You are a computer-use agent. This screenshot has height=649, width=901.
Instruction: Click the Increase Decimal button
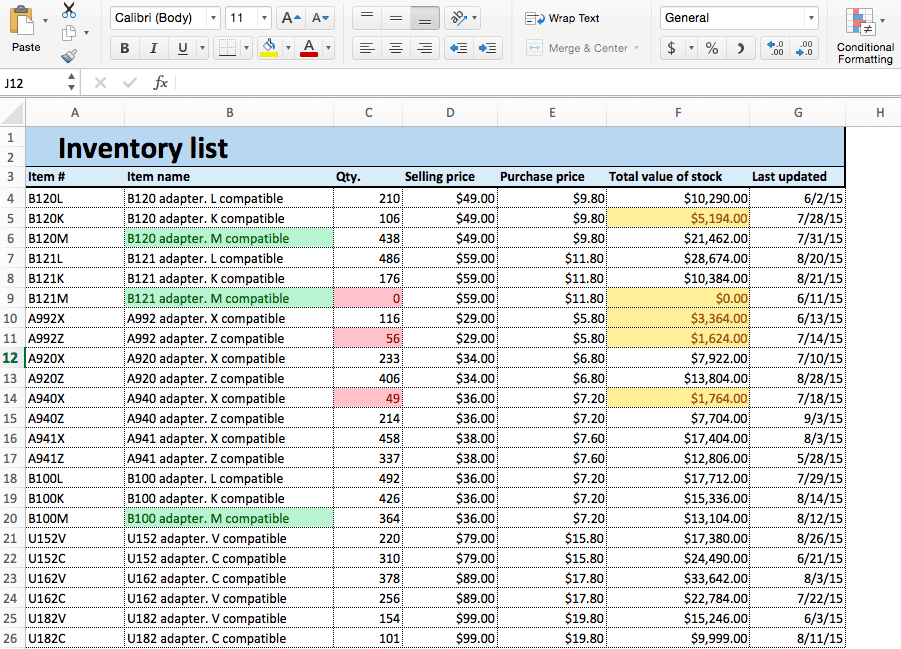pyautogui.click(x=773, y=48)
